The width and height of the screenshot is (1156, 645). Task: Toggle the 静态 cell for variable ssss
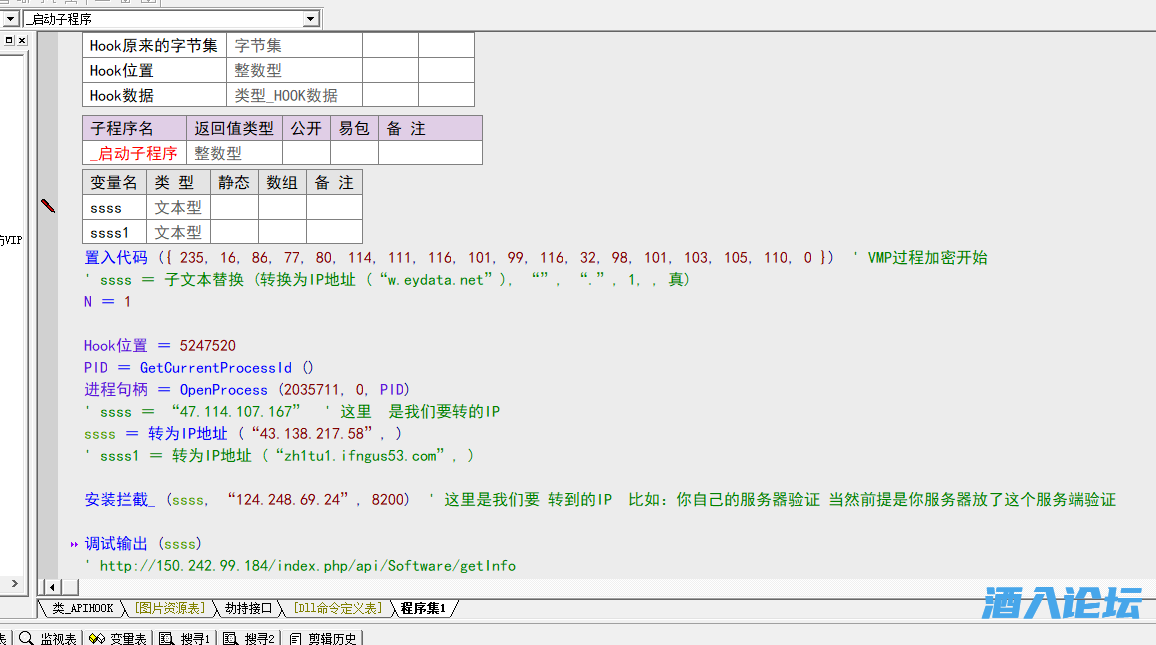click(x=234, y=208)
